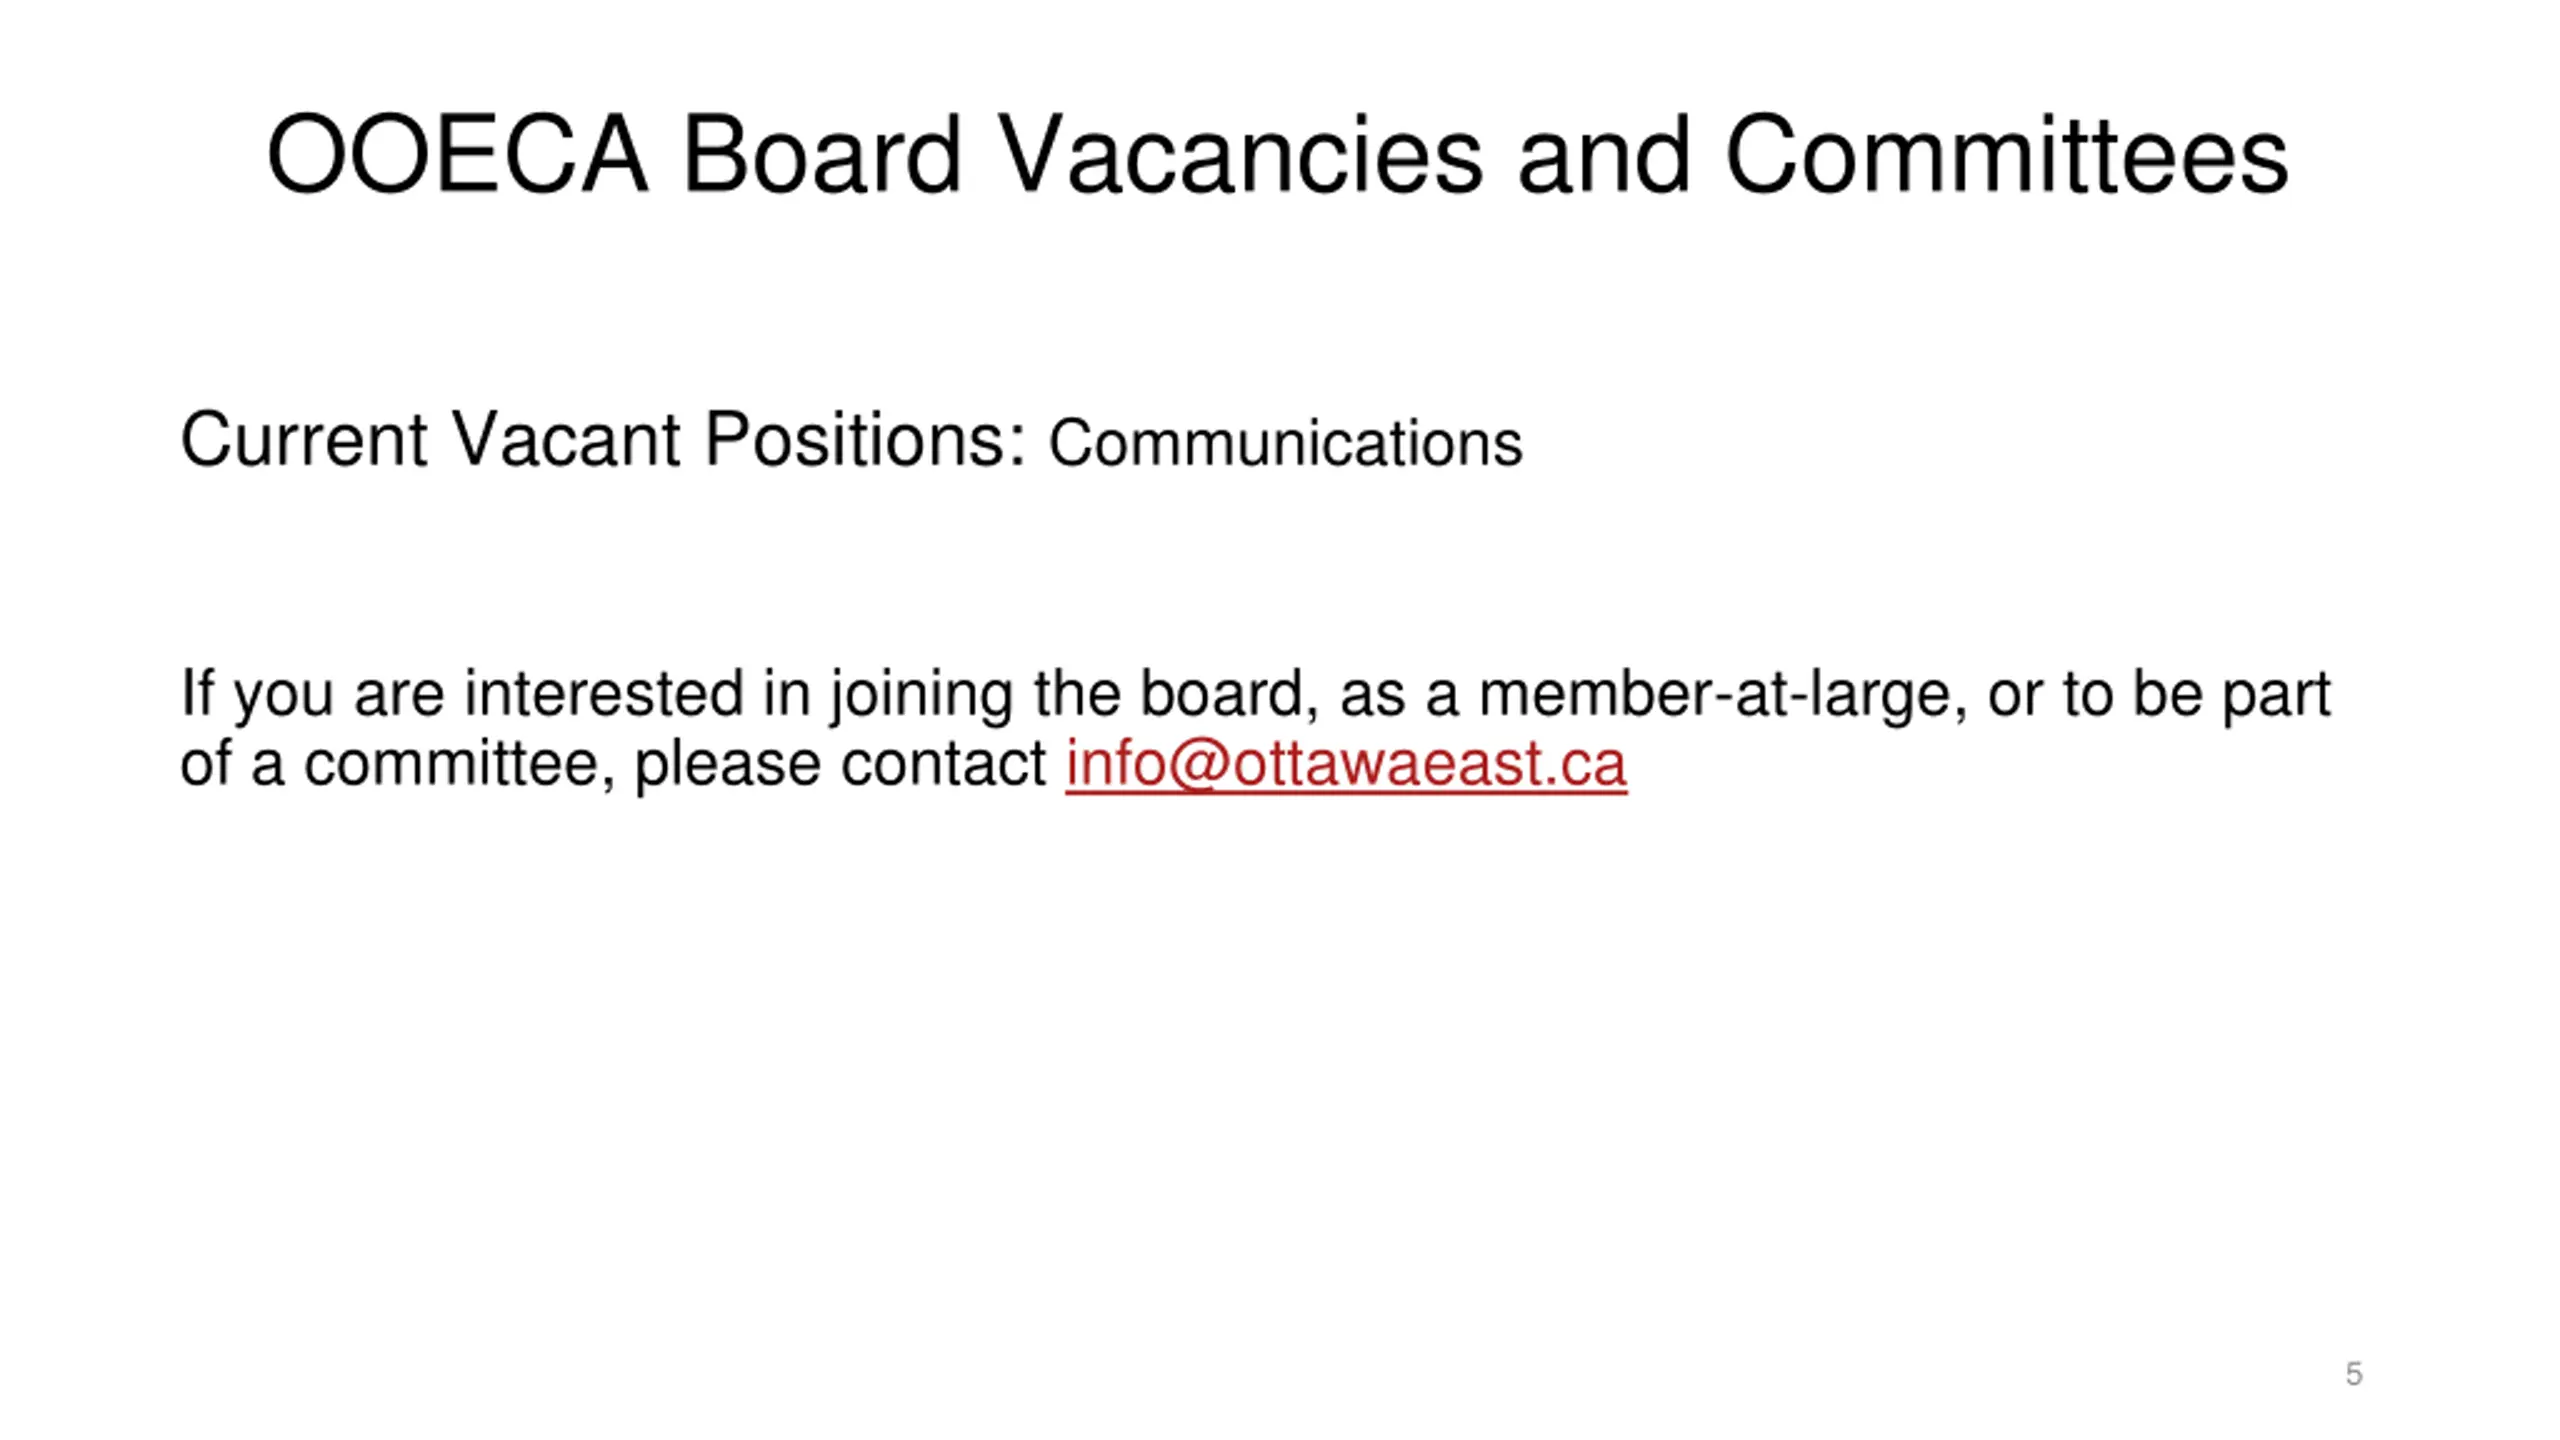Click the word If starting the paragraph
Screen dimensions: 2560x1440
tap(197, 694)
